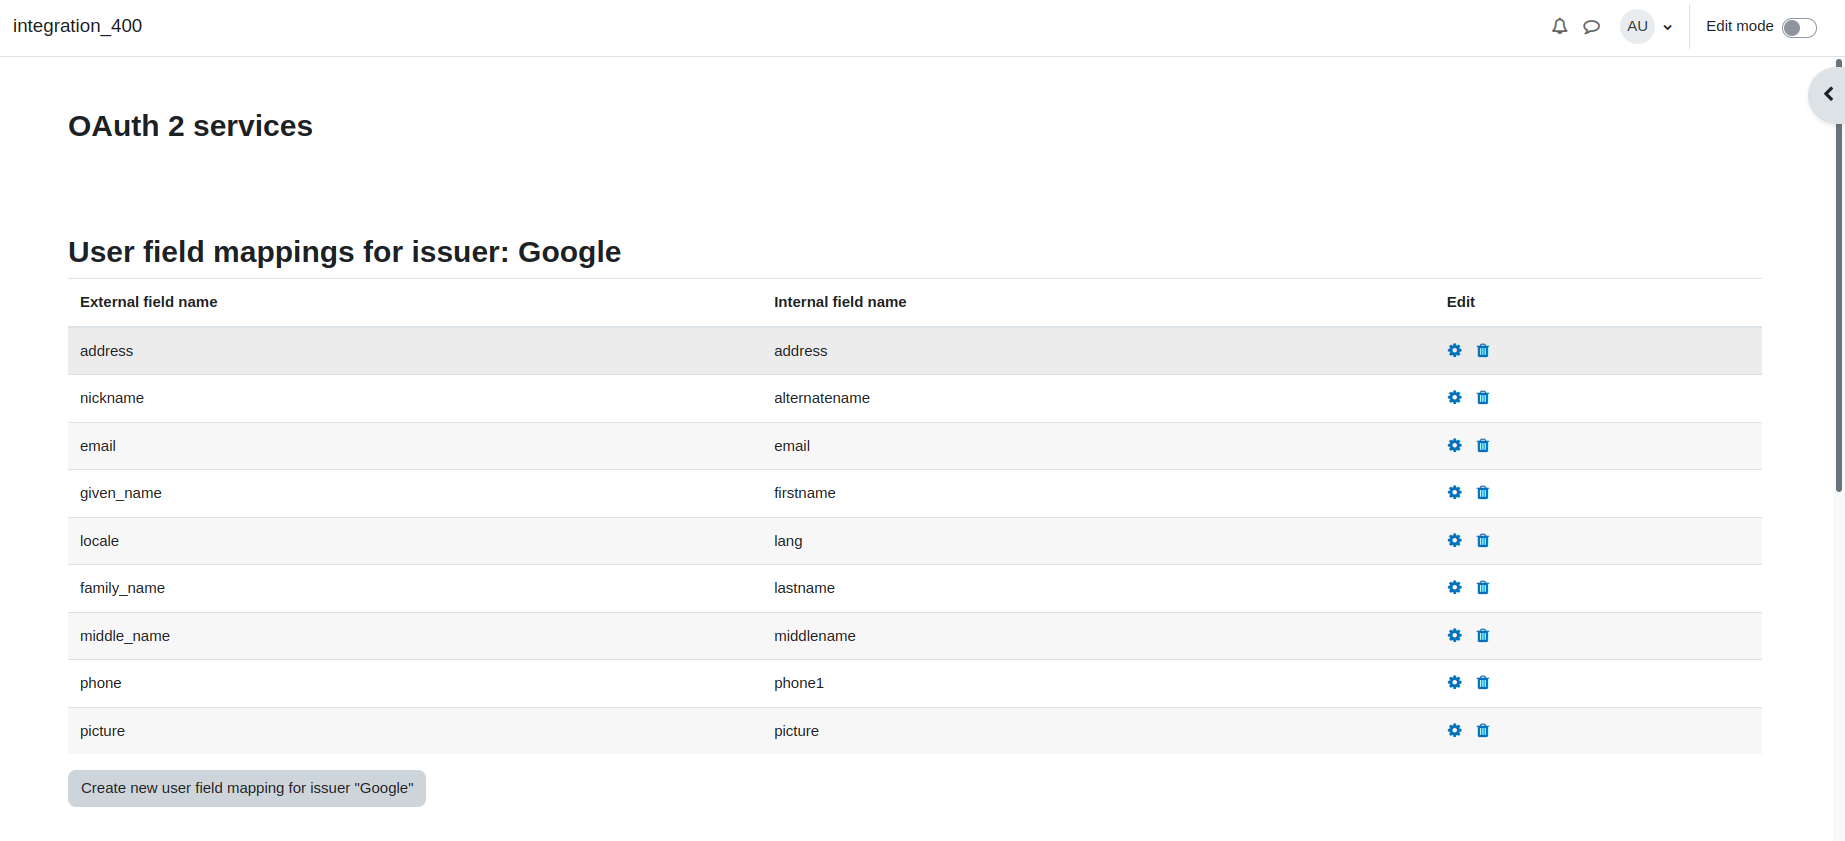Select the 'nickname' external field cell

tap(415, 398)
